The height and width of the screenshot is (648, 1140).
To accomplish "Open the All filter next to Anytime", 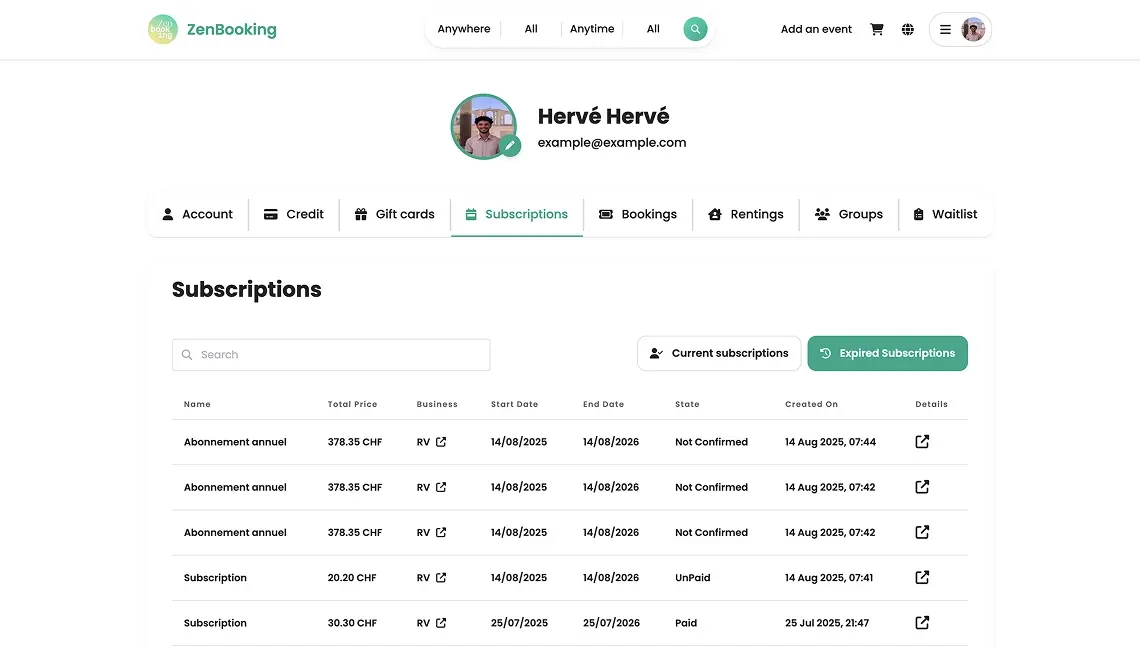I will 653,29.
